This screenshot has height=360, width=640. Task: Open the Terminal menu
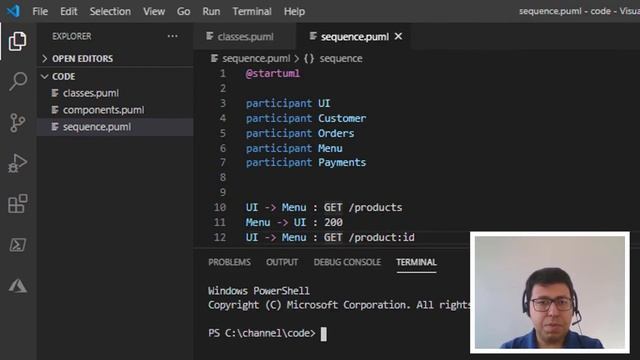252,11
